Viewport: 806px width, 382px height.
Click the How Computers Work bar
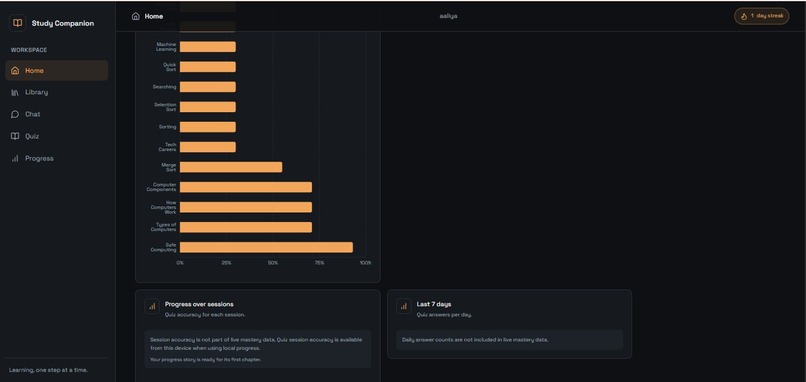coord(246,207)
